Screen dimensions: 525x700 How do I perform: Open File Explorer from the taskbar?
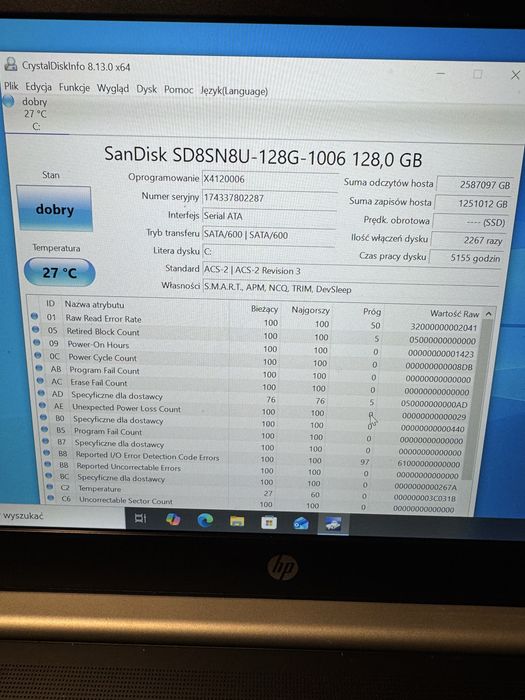[x=237, y=521]
